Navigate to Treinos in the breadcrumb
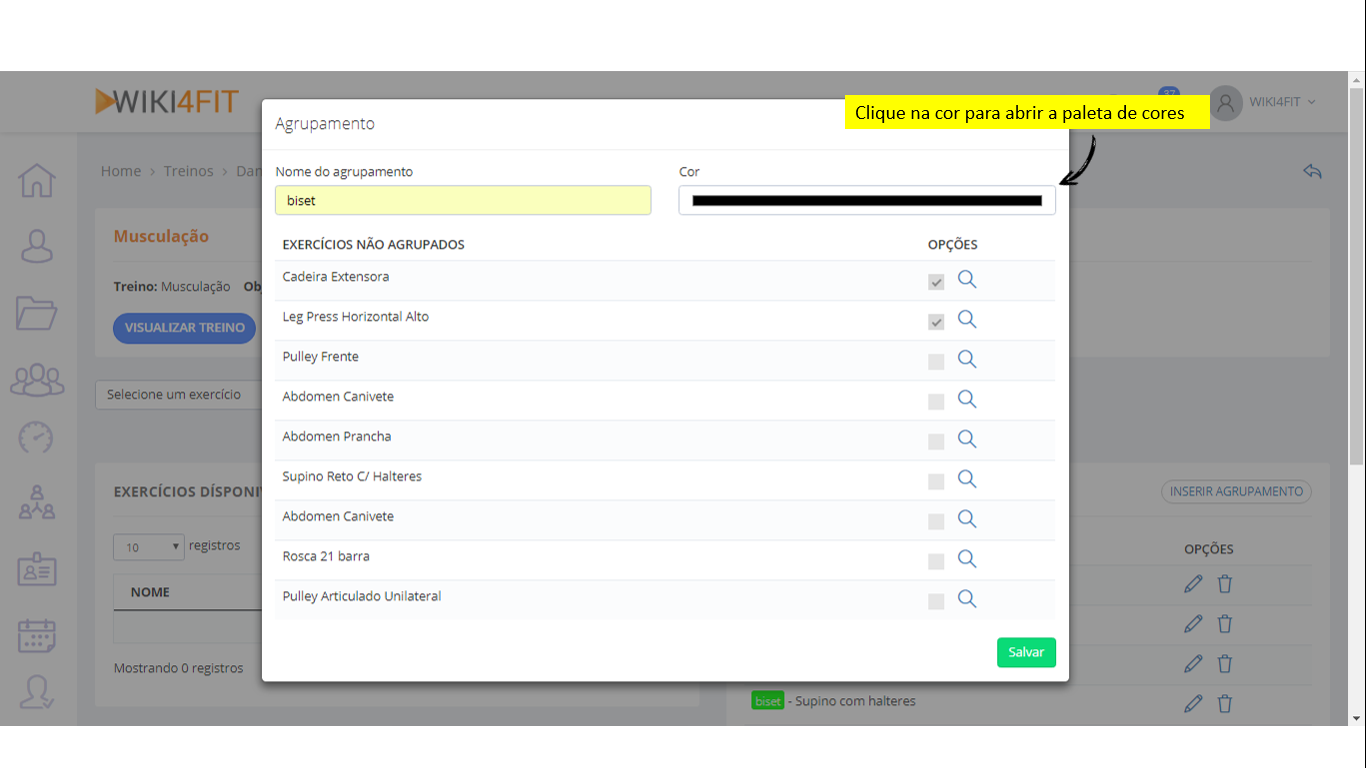This screenshot has height=768, width=1366. click(x=188, y=172)
